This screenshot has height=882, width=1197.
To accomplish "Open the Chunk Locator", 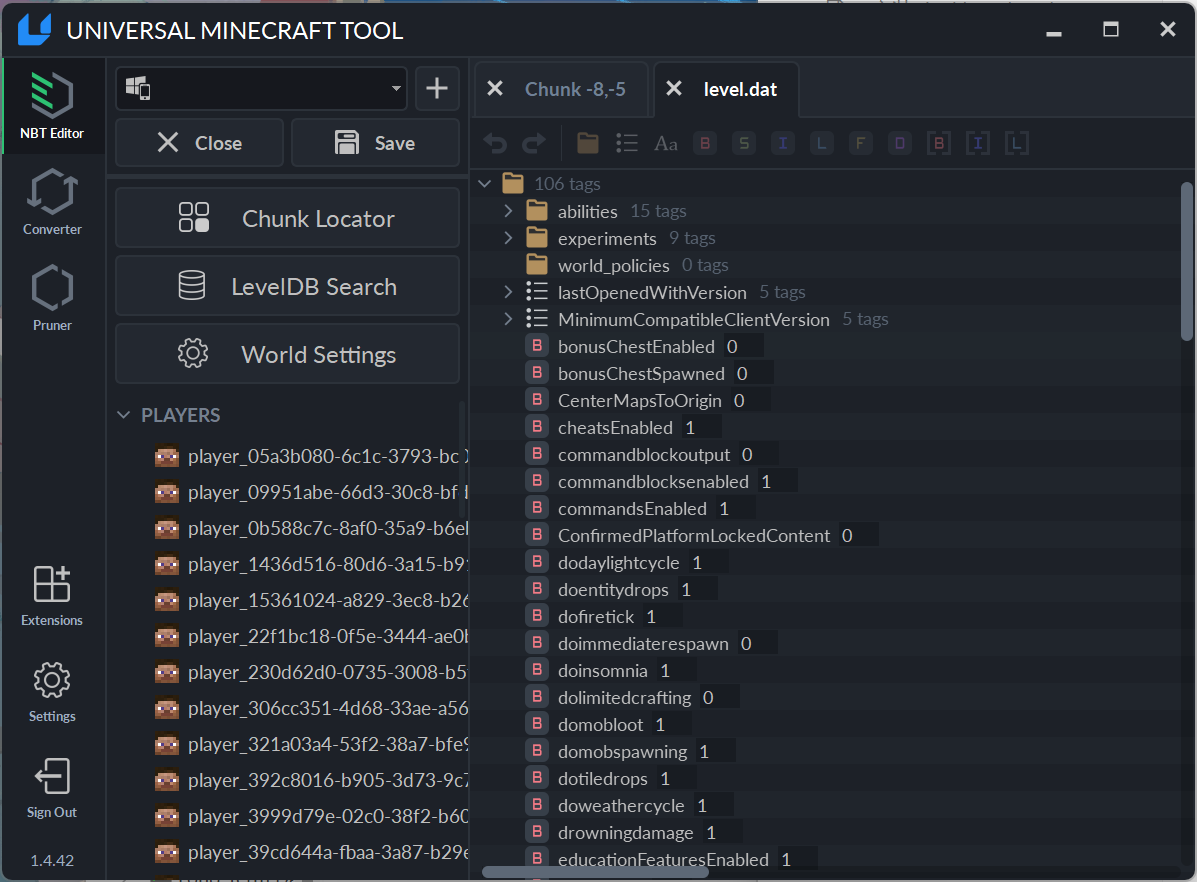I will click(287, 218).
